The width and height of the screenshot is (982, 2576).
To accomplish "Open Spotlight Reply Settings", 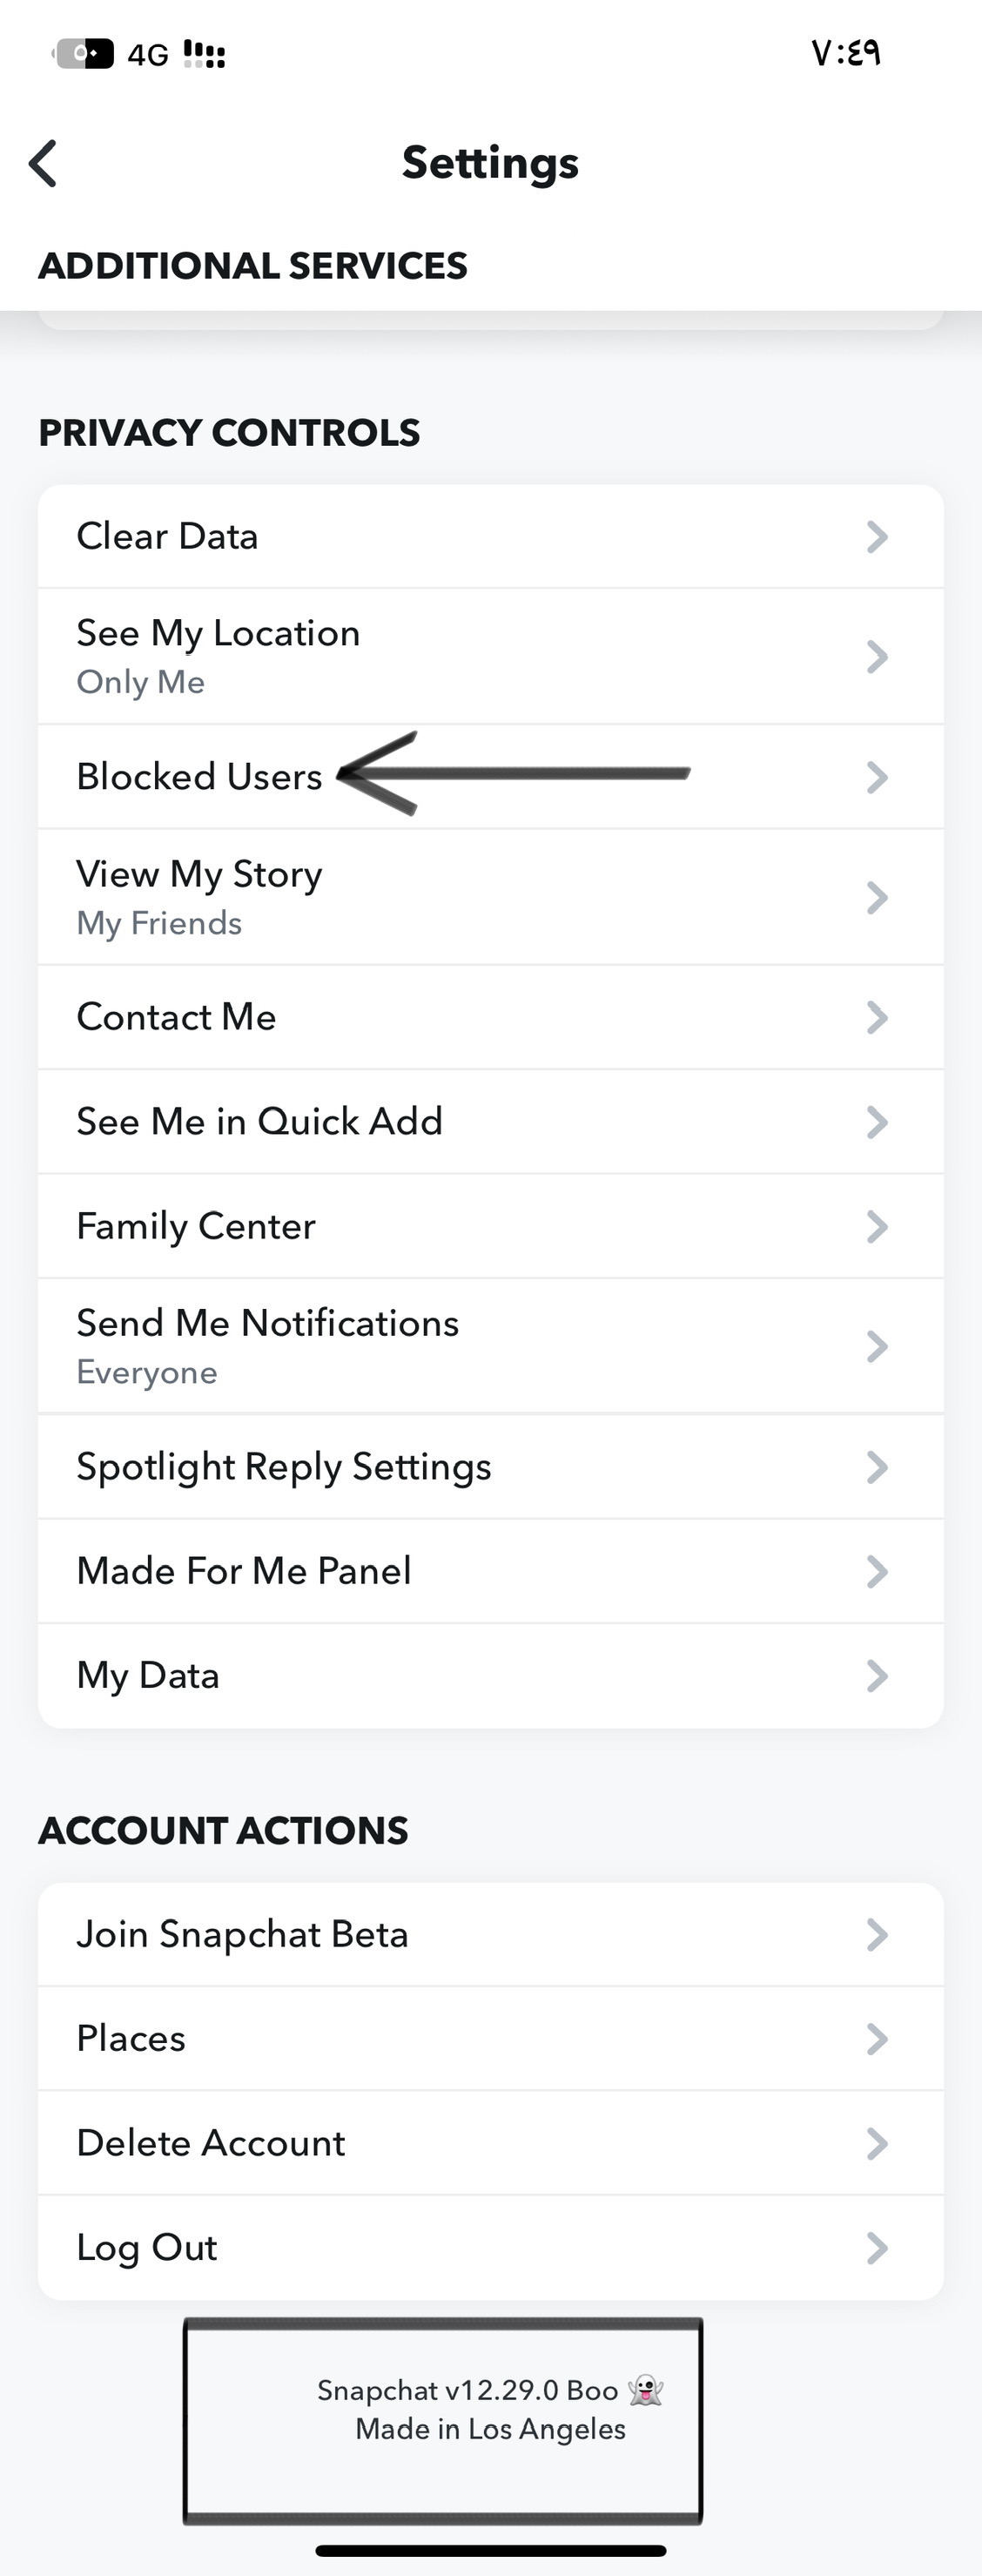I will point(491,1467).
